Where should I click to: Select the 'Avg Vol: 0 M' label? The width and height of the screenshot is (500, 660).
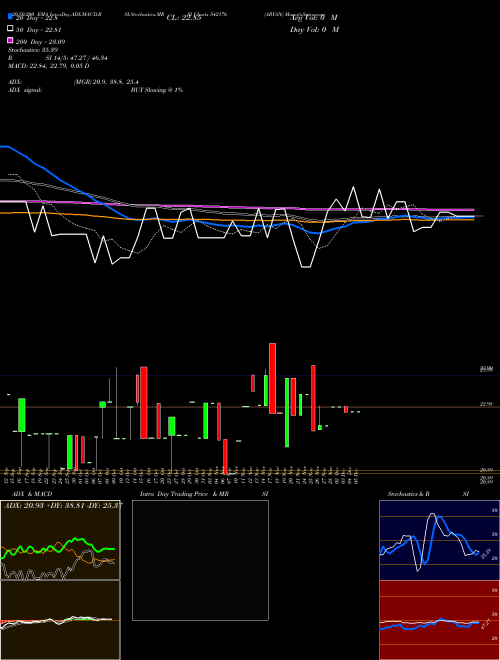coord(314,18)
